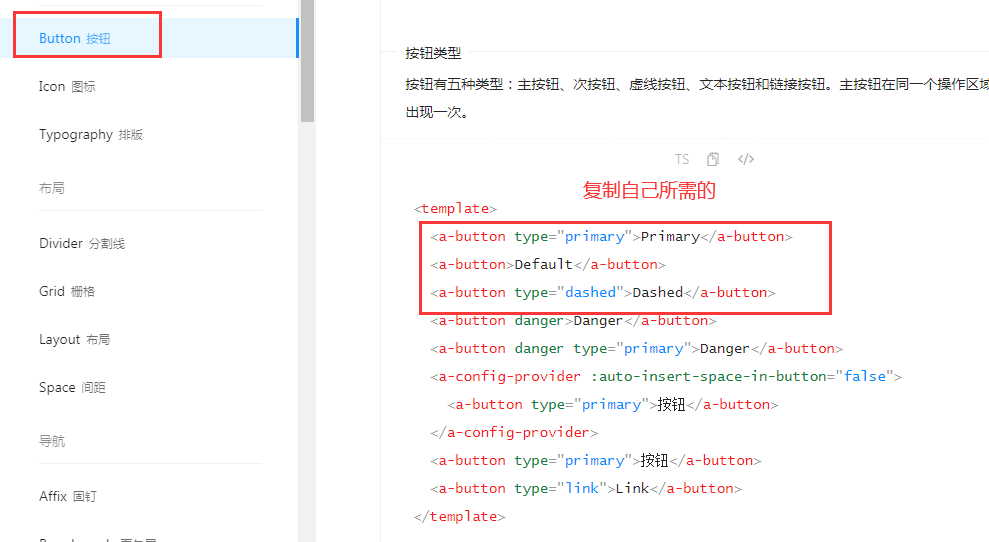989x542 pixels.
Task: Toggle TS code mode icon
Action: [682, 159]
